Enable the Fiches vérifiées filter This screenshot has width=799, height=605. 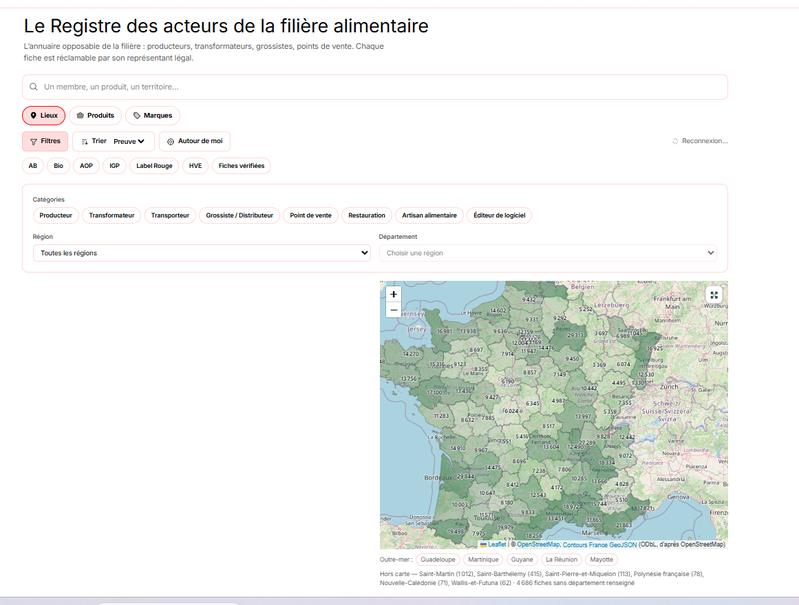242,166
